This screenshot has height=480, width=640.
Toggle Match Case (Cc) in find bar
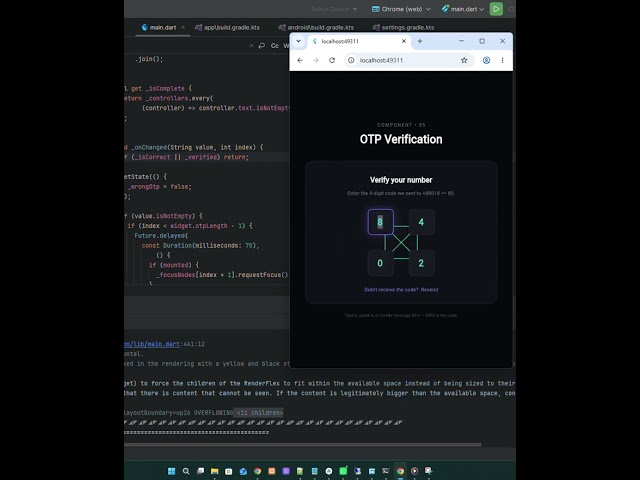coord(275,46)
